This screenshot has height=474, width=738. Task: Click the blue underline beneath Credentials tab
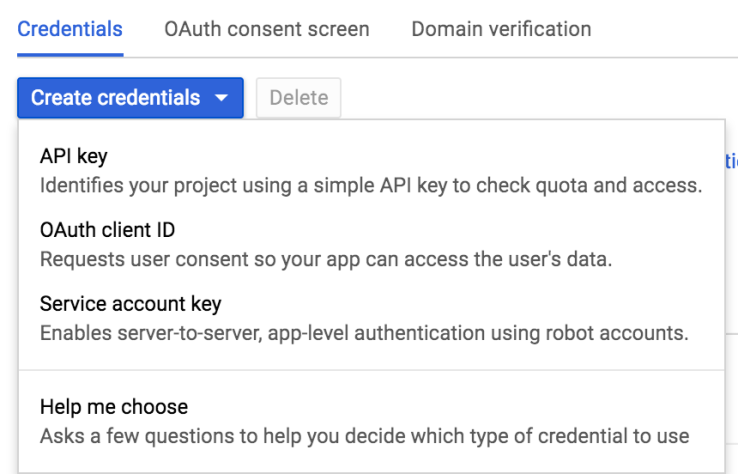[70, 54]
